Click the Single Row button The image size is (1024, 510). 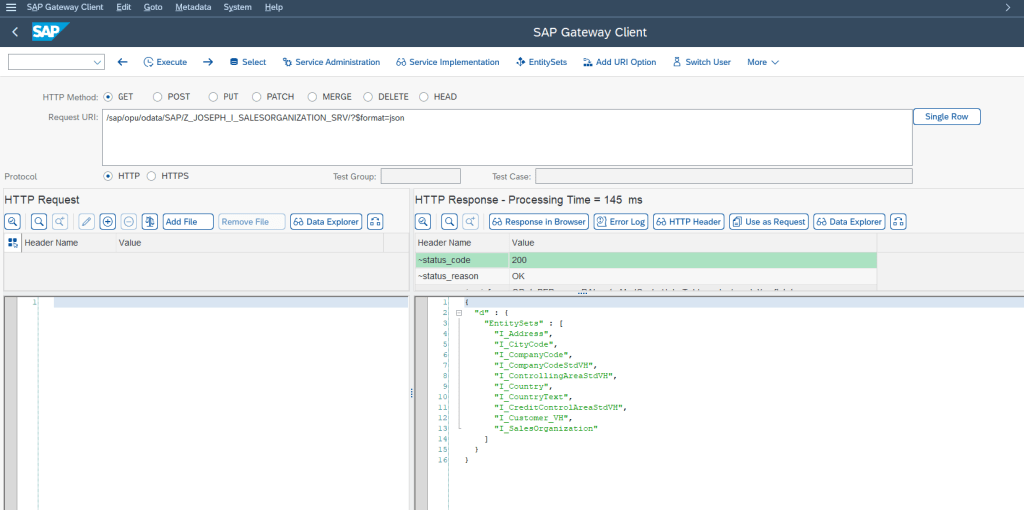(946, 117)
